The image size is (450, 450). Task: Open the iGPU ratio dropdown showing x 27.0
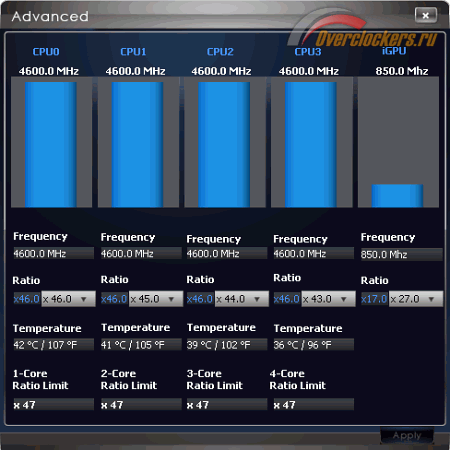click(x=416, y=299)
